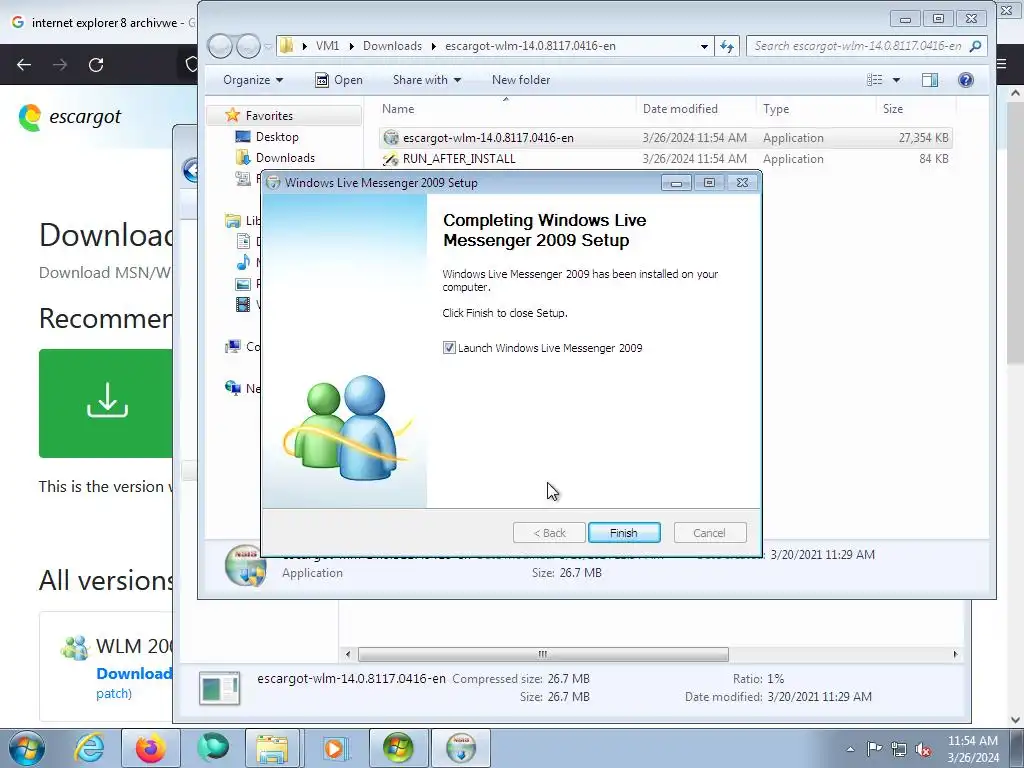Click Open in Explorer toolbar
The image size is (1024, 768).
tap(339, 80)
